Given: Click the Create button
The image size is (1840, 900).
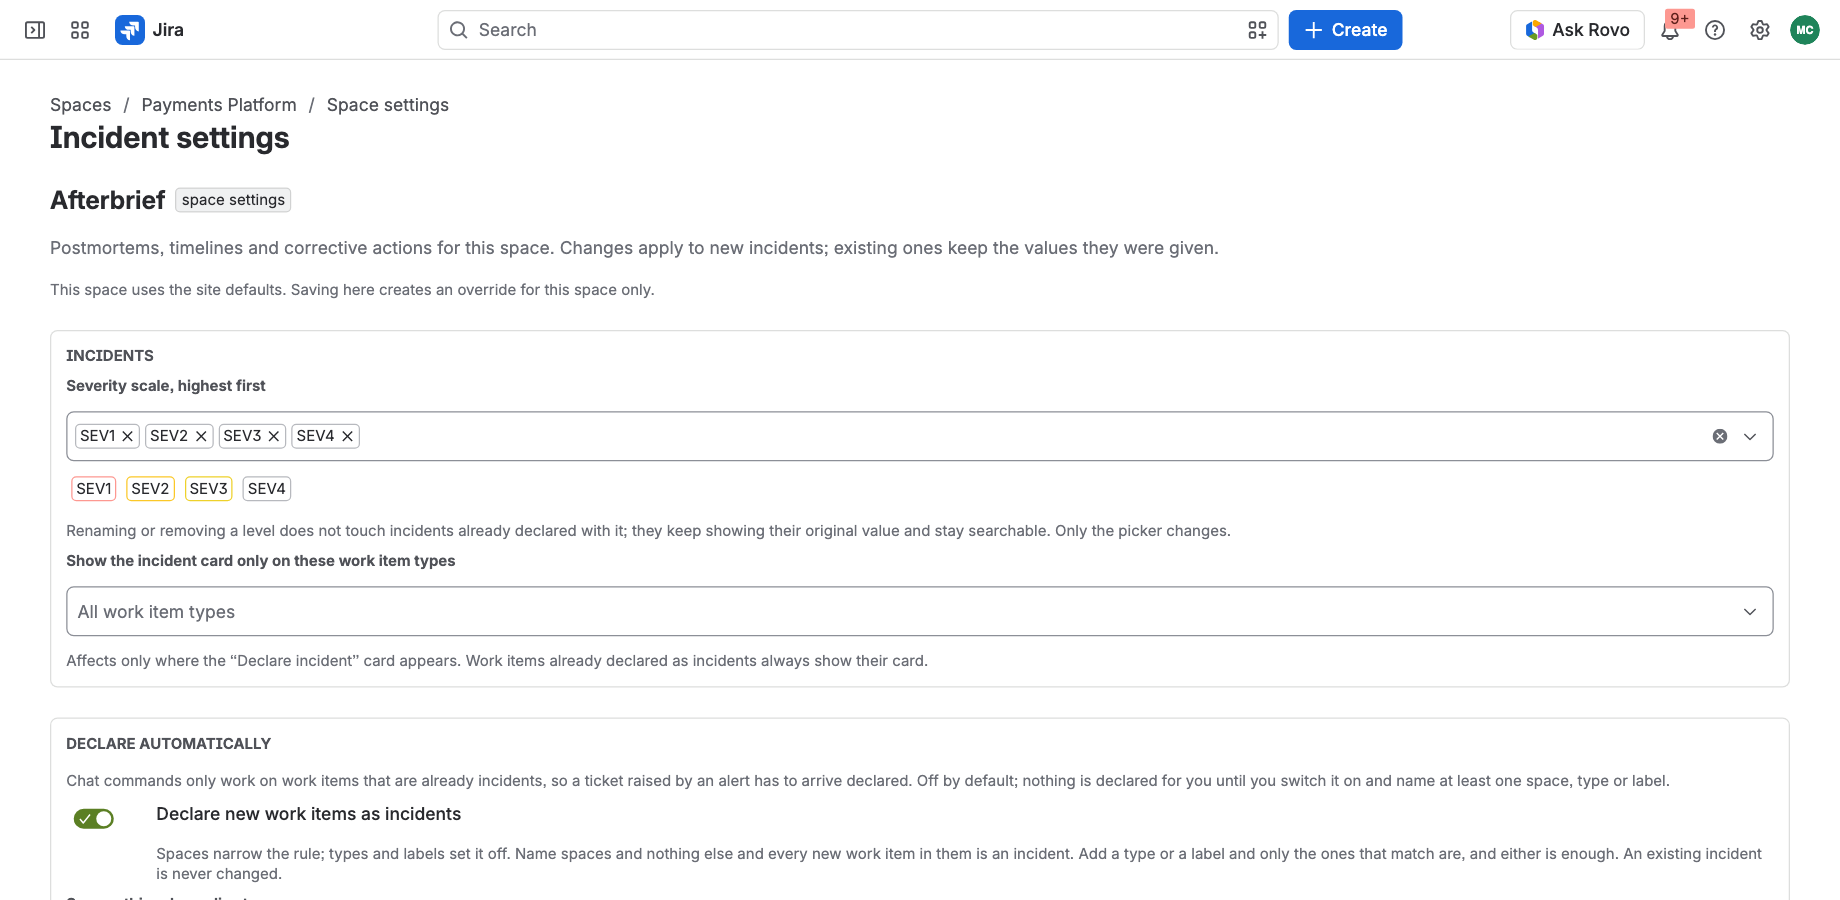Looking at the screenshot, I should pyautogui.click(x=1345, y=30).
